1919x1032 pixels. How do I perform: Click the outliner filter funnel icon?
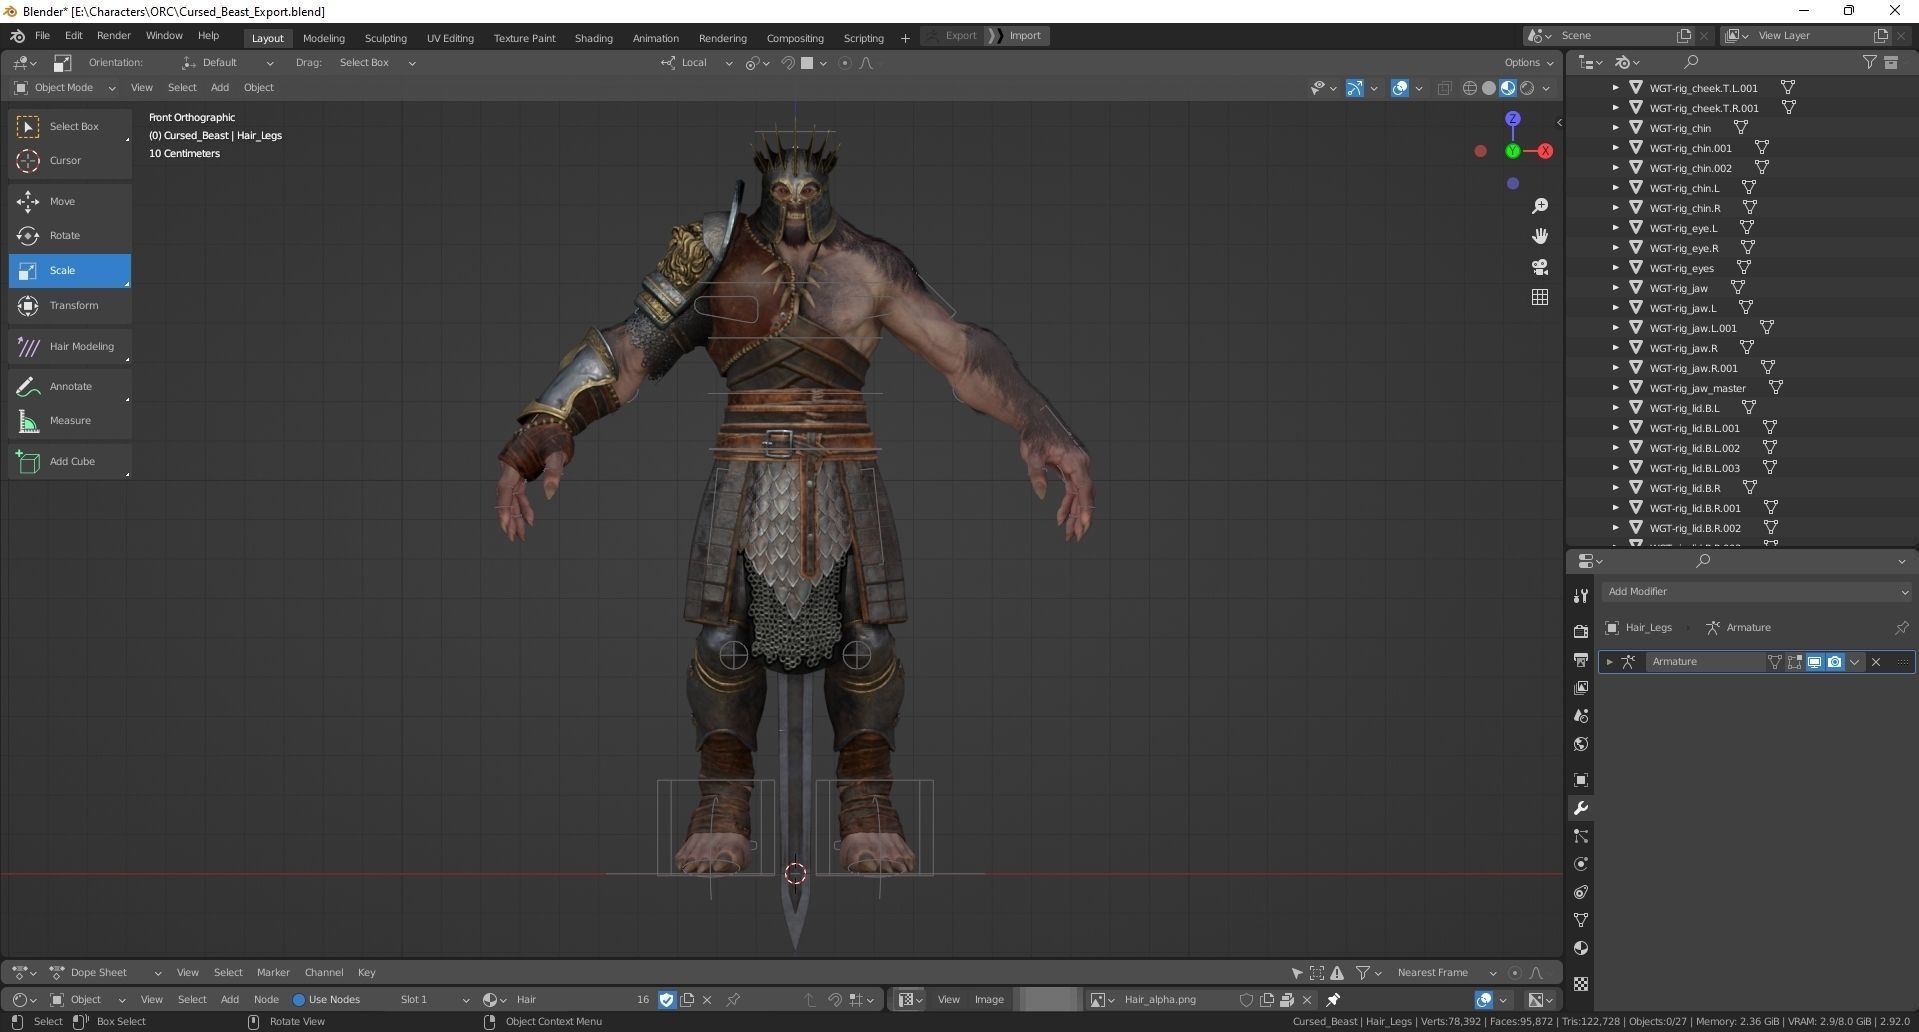(1869, 62)
